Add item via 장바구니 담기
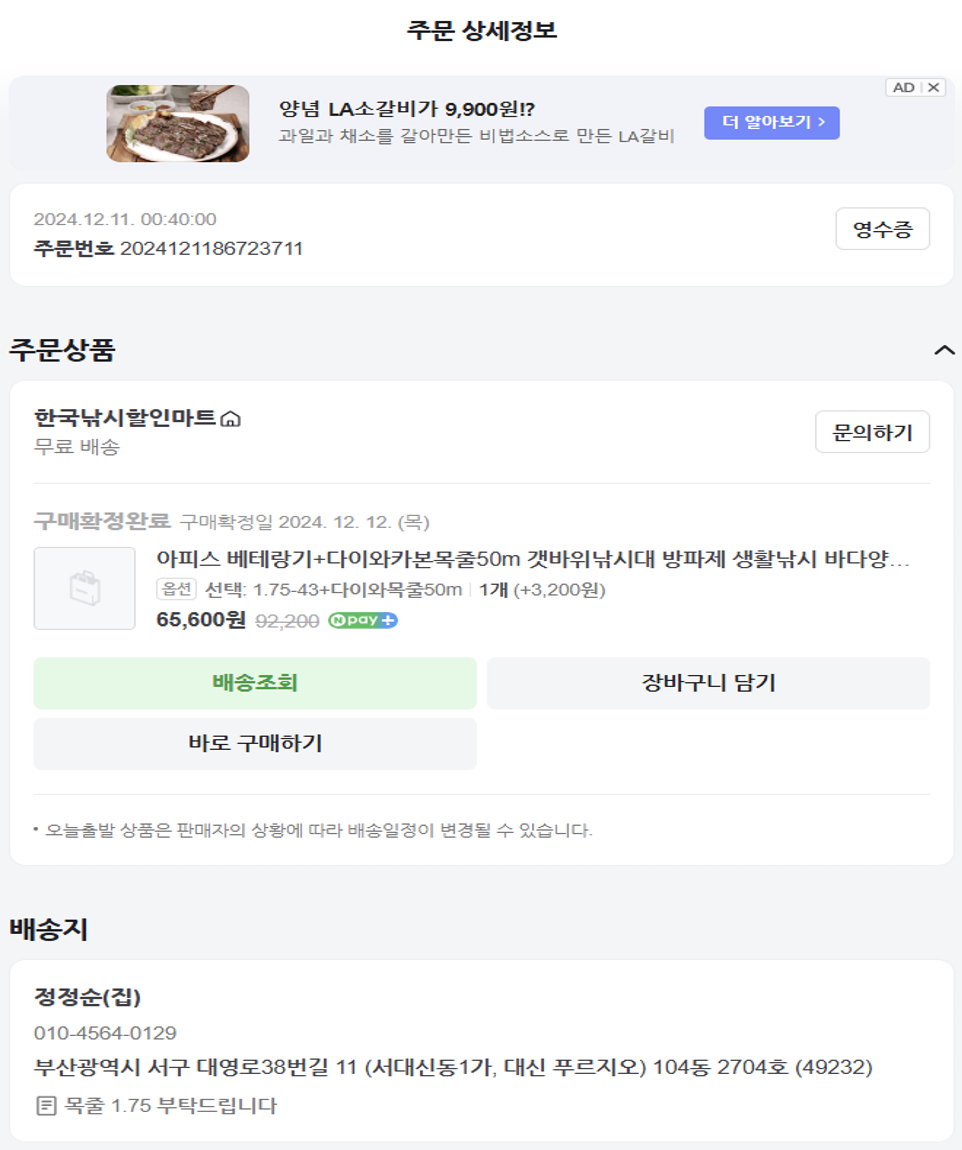Viewport: 962px width, 1150px height. click(708, 683)
